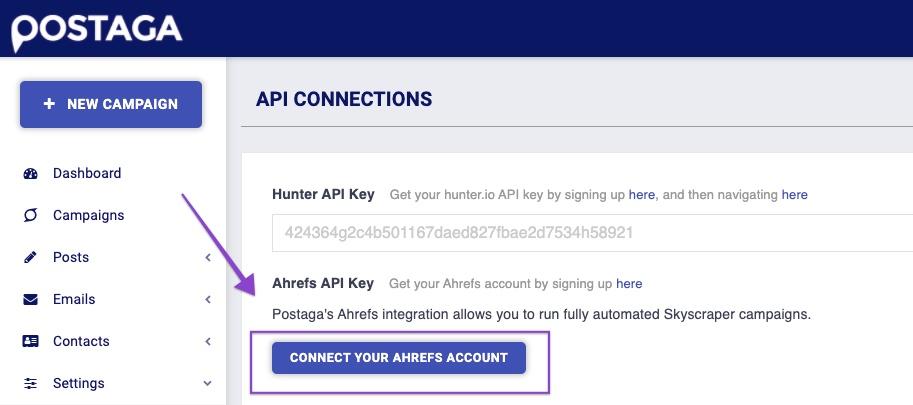
Task: Click the Emails envelope icon
Action: coord(30,299)
